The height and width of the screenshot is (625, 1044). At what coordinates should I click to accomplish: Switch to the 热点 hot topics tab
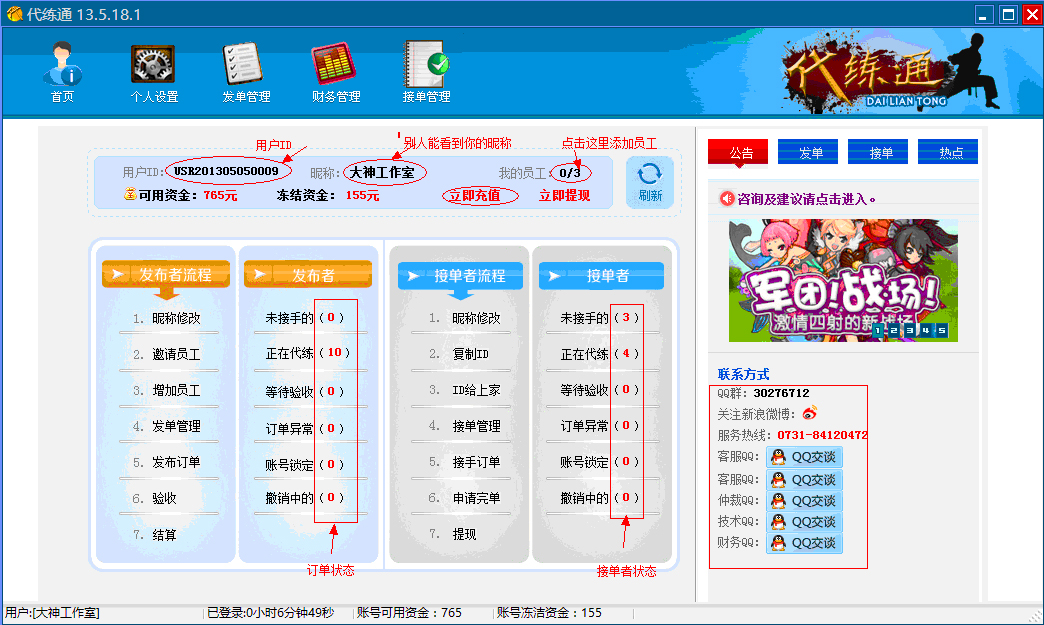947,151
